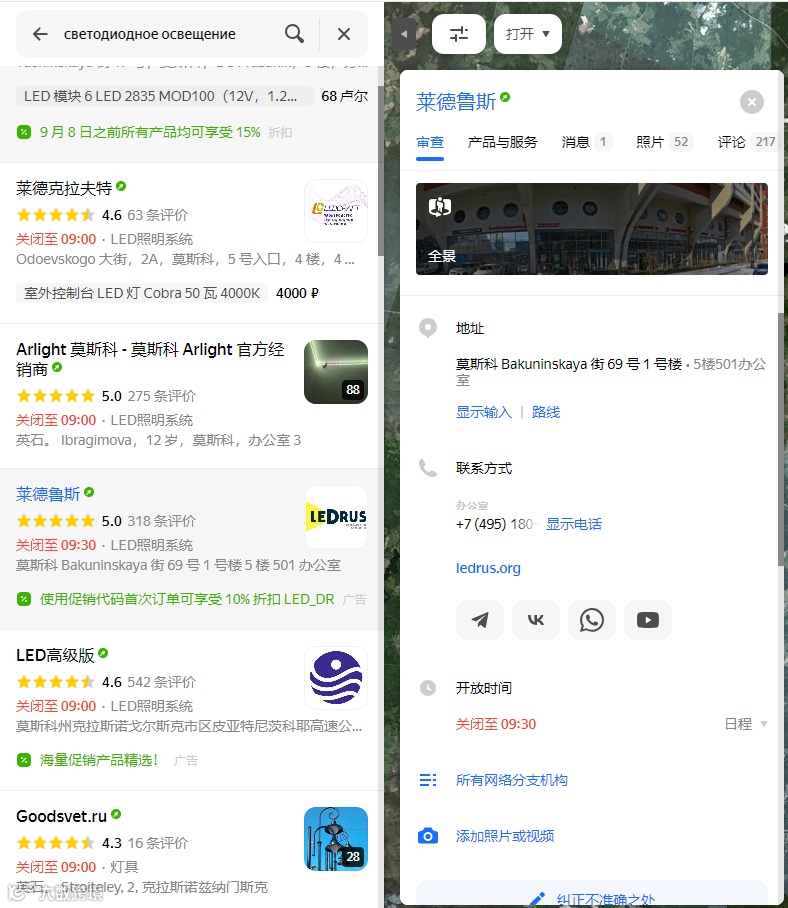Click the 318 条评价 rating text
The width and height of the screenshot is (788, 908).
click(x=162, y=521)
